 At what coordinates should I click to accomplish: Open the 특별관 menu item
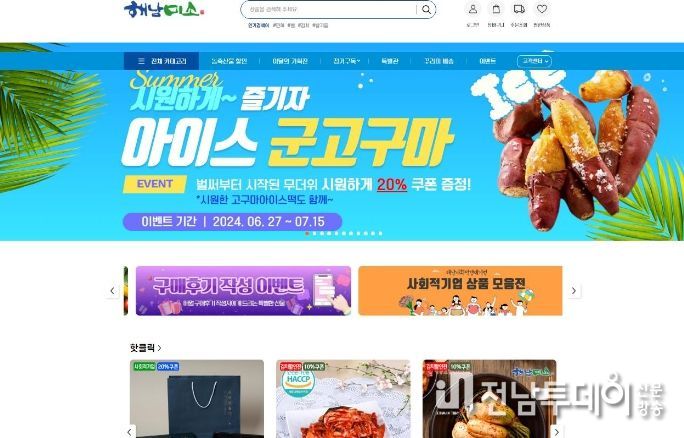point(390,61)
